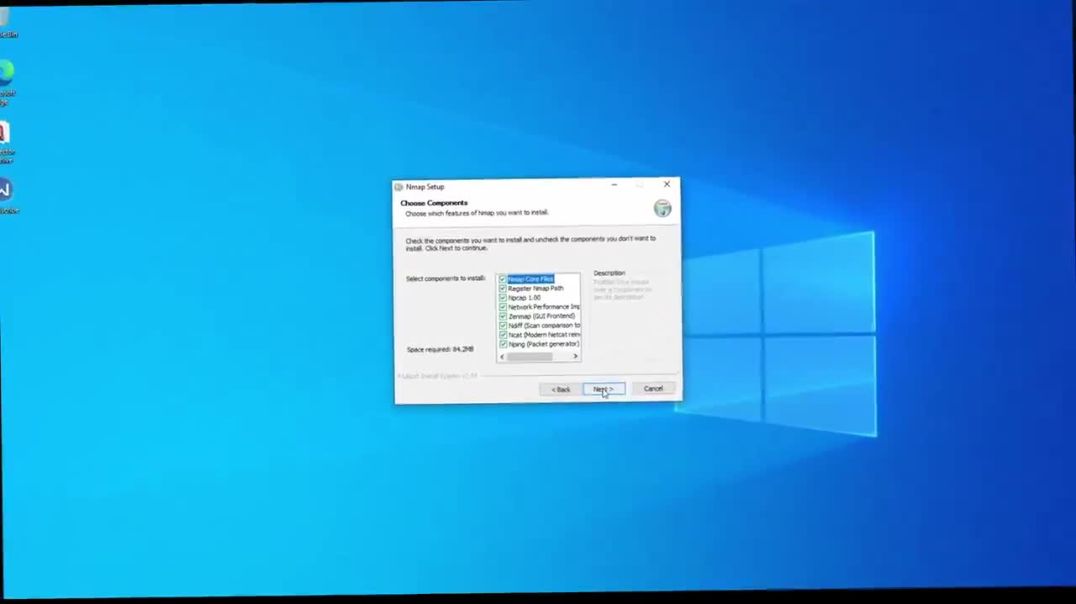Click the Description label

point(609,273)
